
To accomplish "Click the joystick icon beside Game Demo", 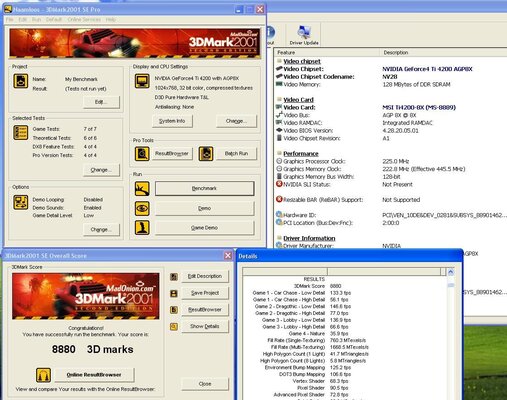I will 142,228.
